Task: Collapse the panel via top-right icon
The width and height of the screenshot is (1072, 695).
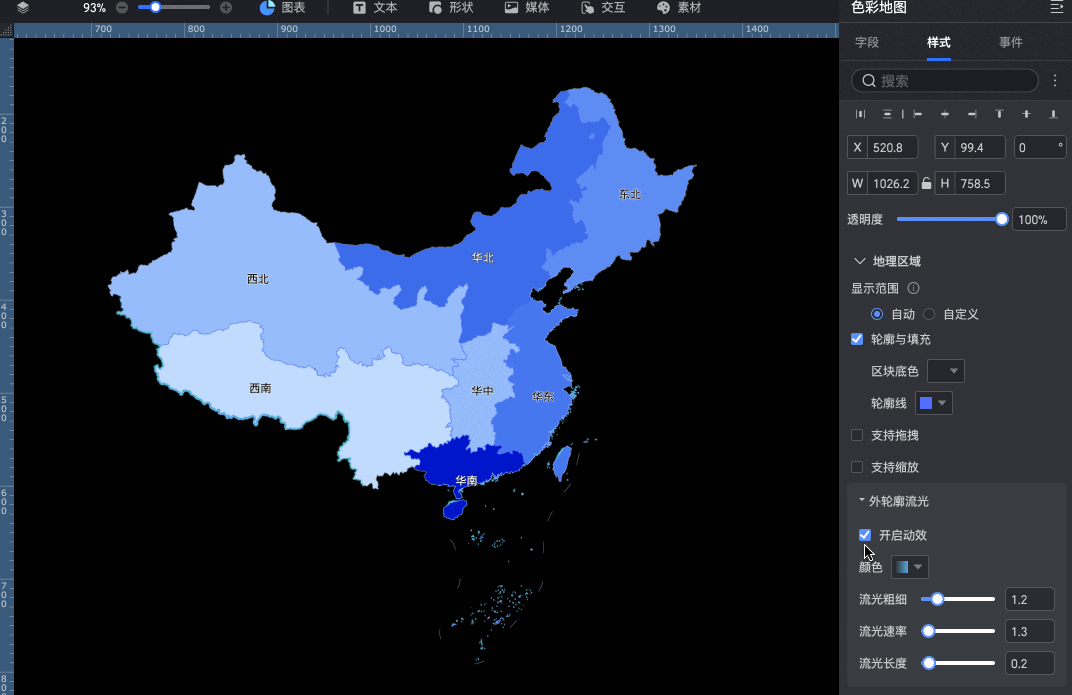Action: [1056, 8]
